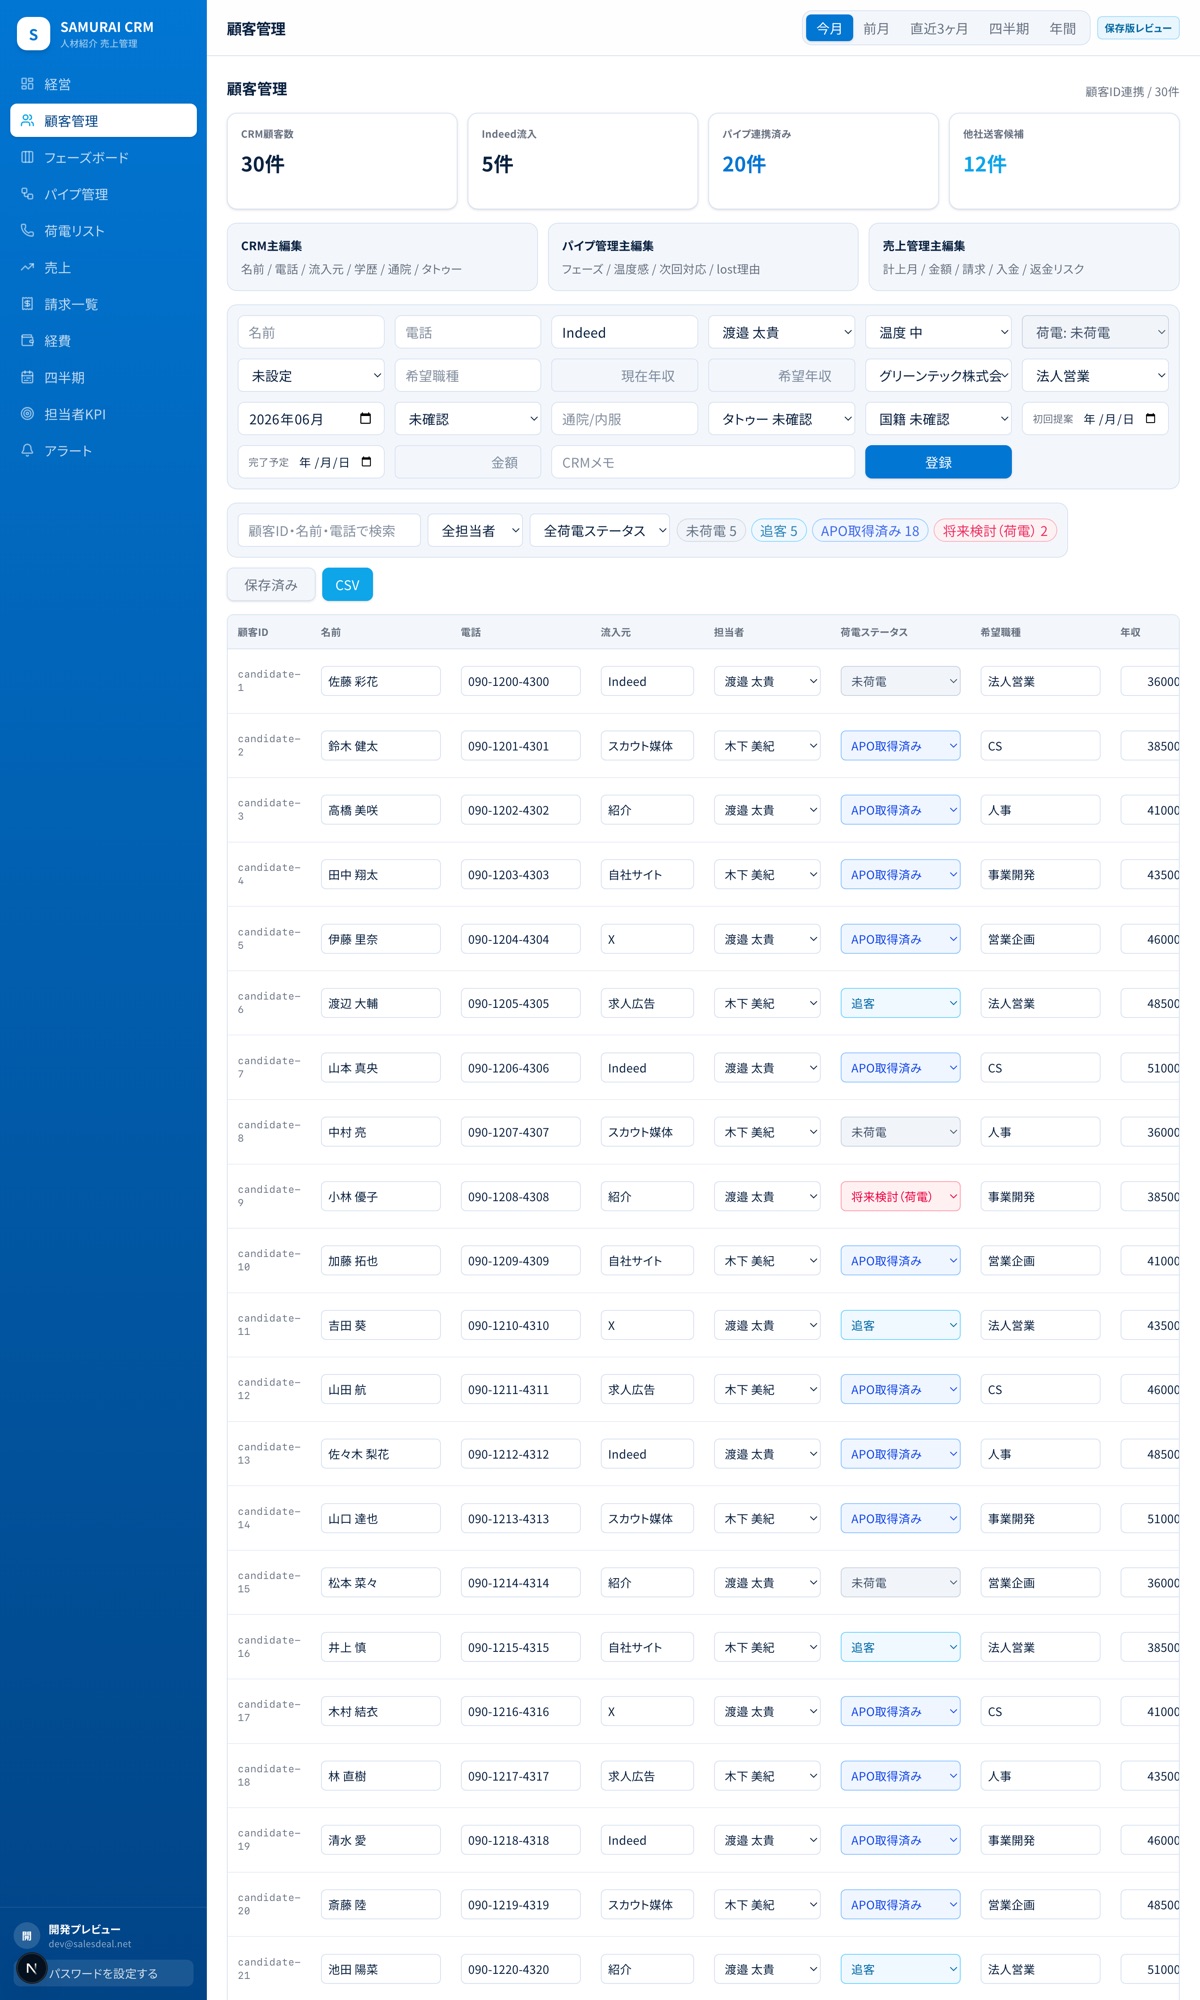
Task: Filter by 追客 5 chip
Action: [x=779, y=531]
